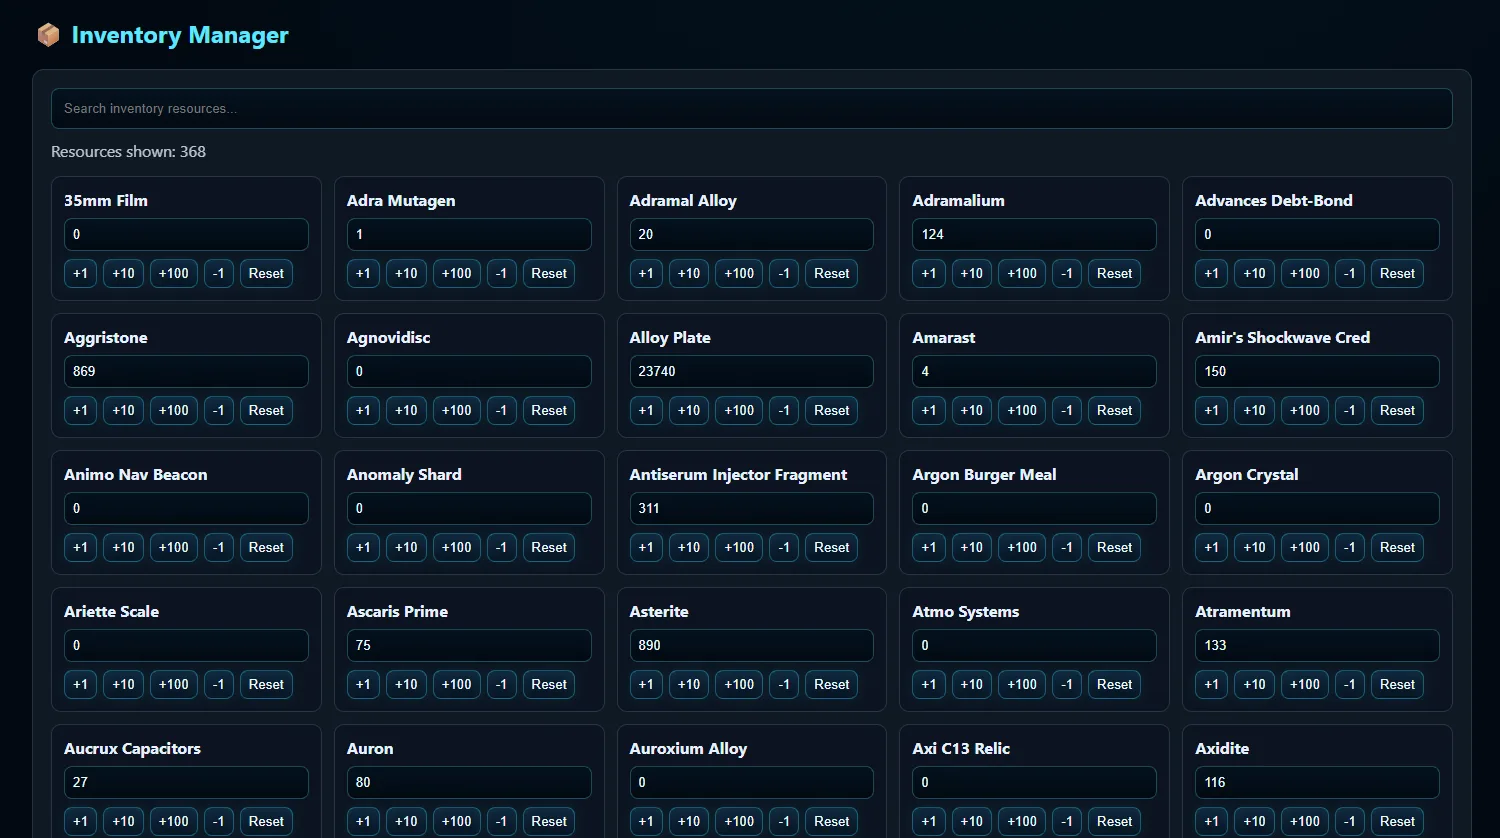
Task: Select the Anomaly Shard quantity input
Action: (x=469, y=508)
